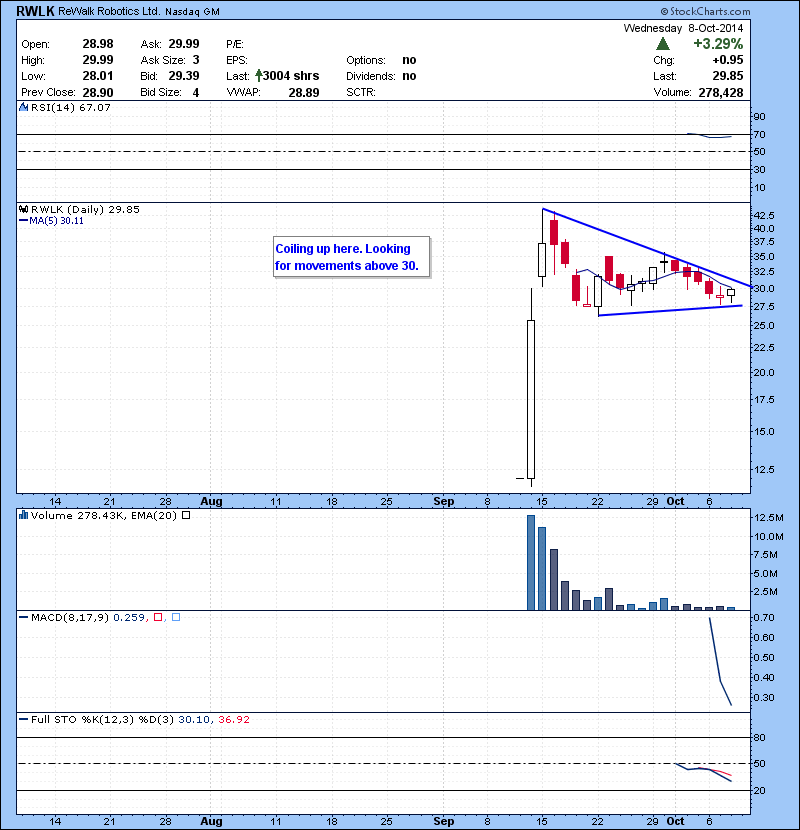Click the upper descending blue trendline

coord(647,248)
